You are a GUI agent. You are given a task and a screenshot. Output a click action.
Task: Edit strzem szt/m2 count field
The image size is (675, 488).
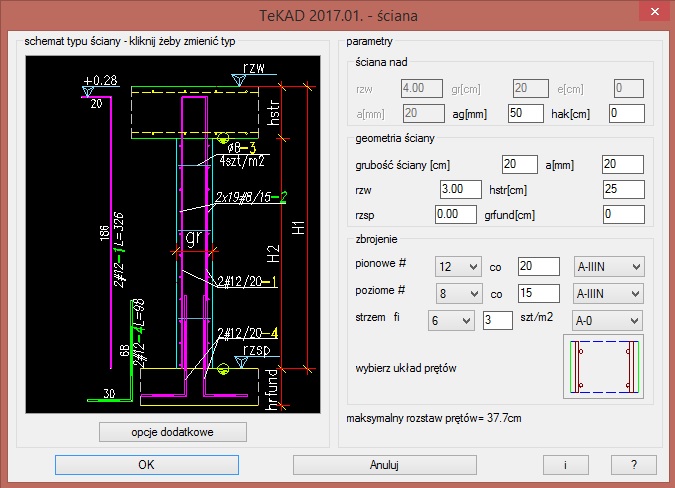(498, 321)
